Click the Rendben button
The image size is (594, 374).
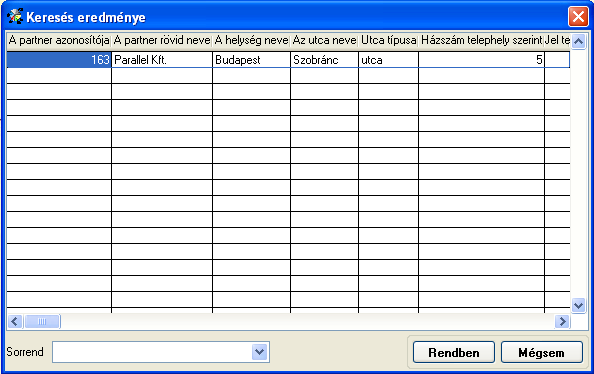pyautogui.click(x=453, y=352)
